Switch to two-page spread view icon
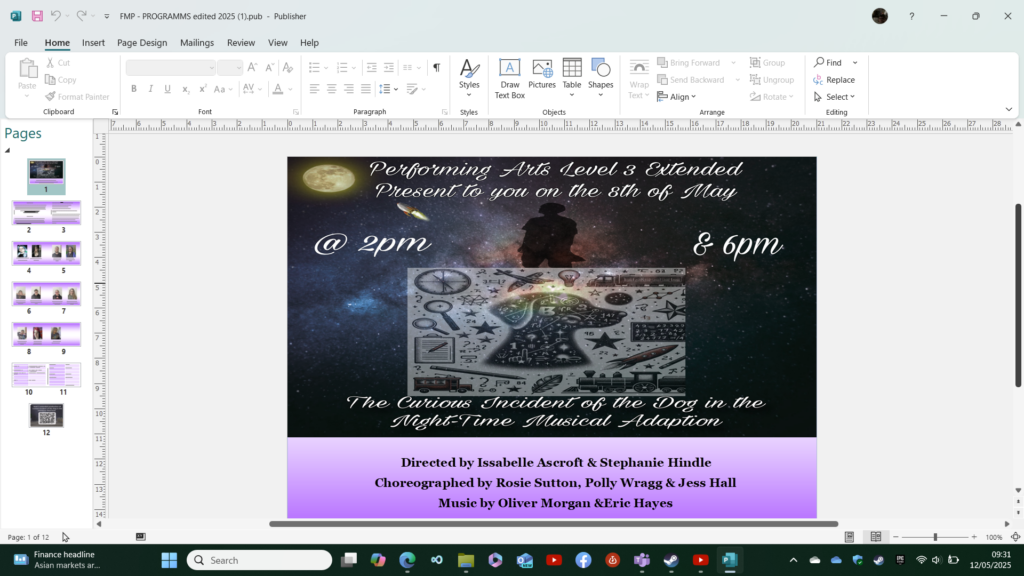 click(876, 537)
